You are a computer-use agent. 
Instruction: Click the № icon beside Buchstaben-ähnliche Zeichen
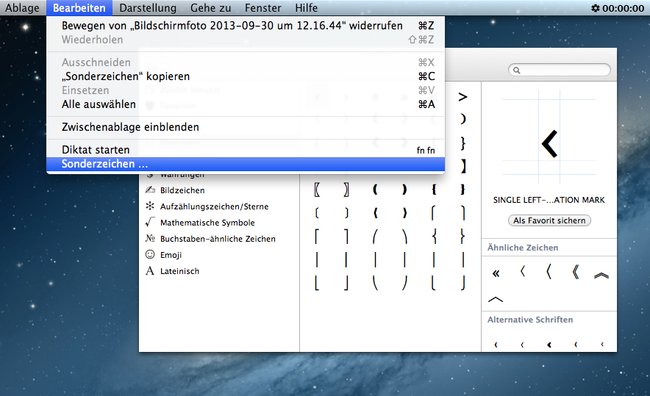(150, 238)
